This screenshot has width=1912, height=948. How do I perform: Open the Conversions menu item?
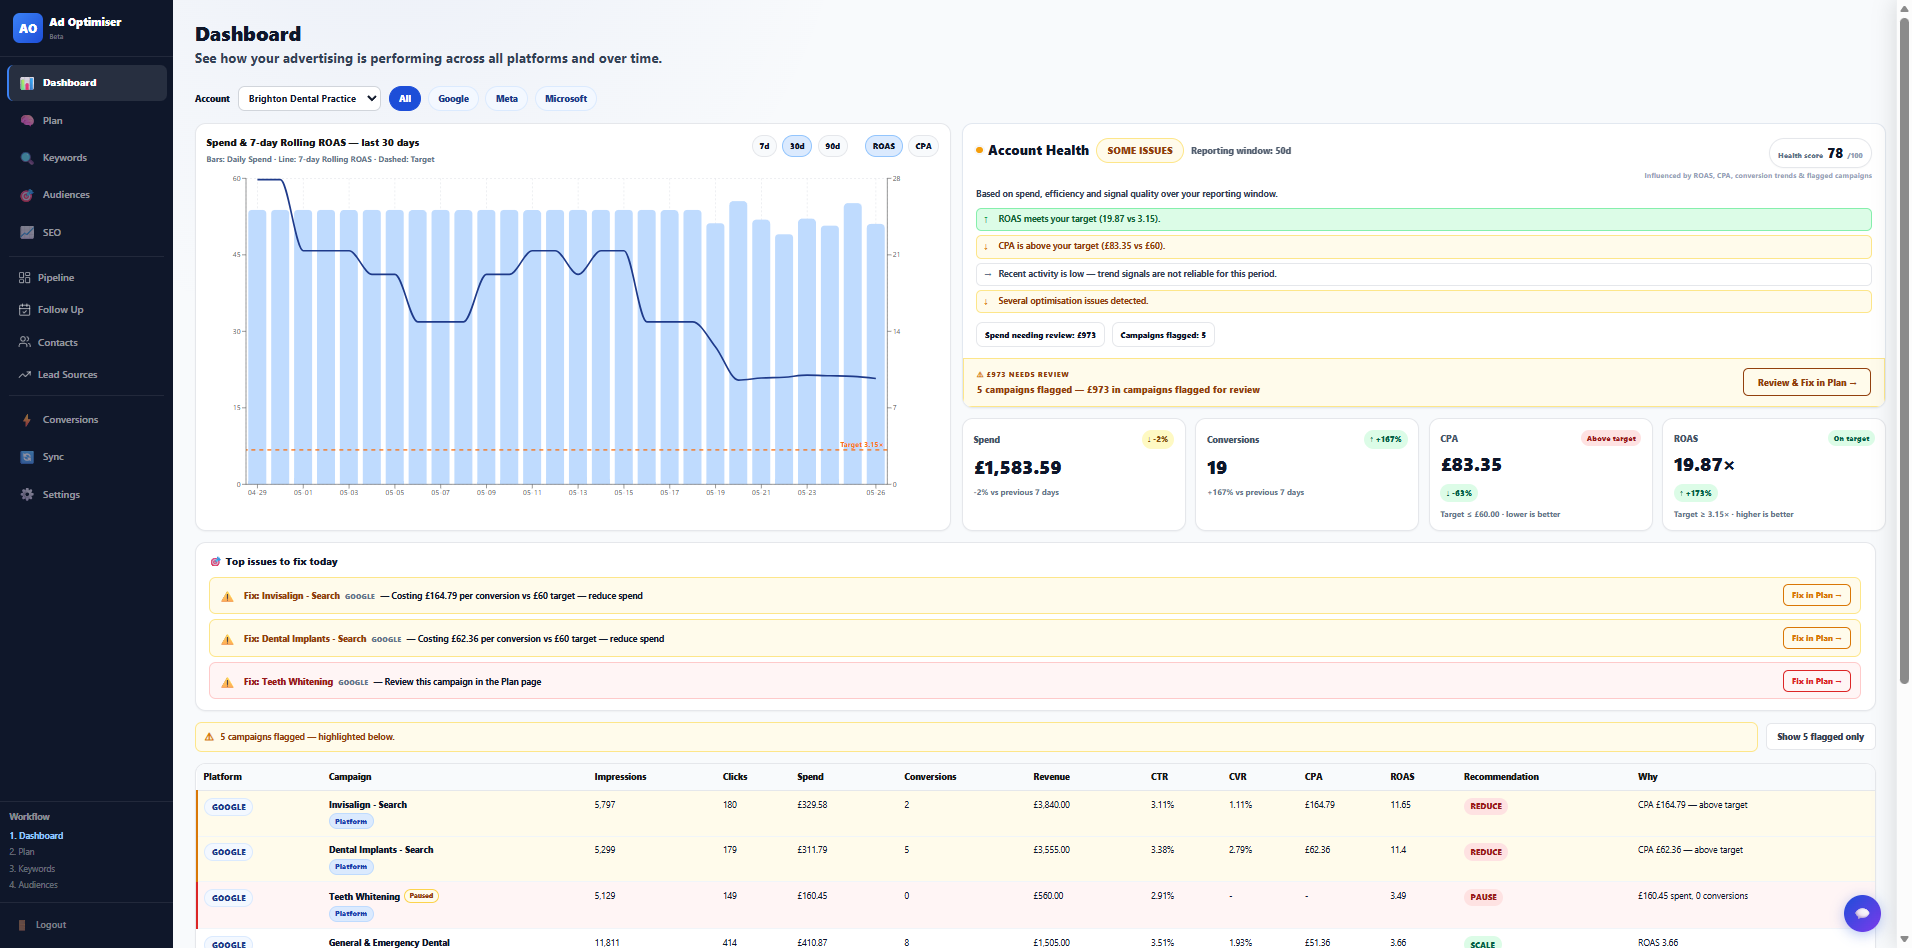tap(87, 420)
